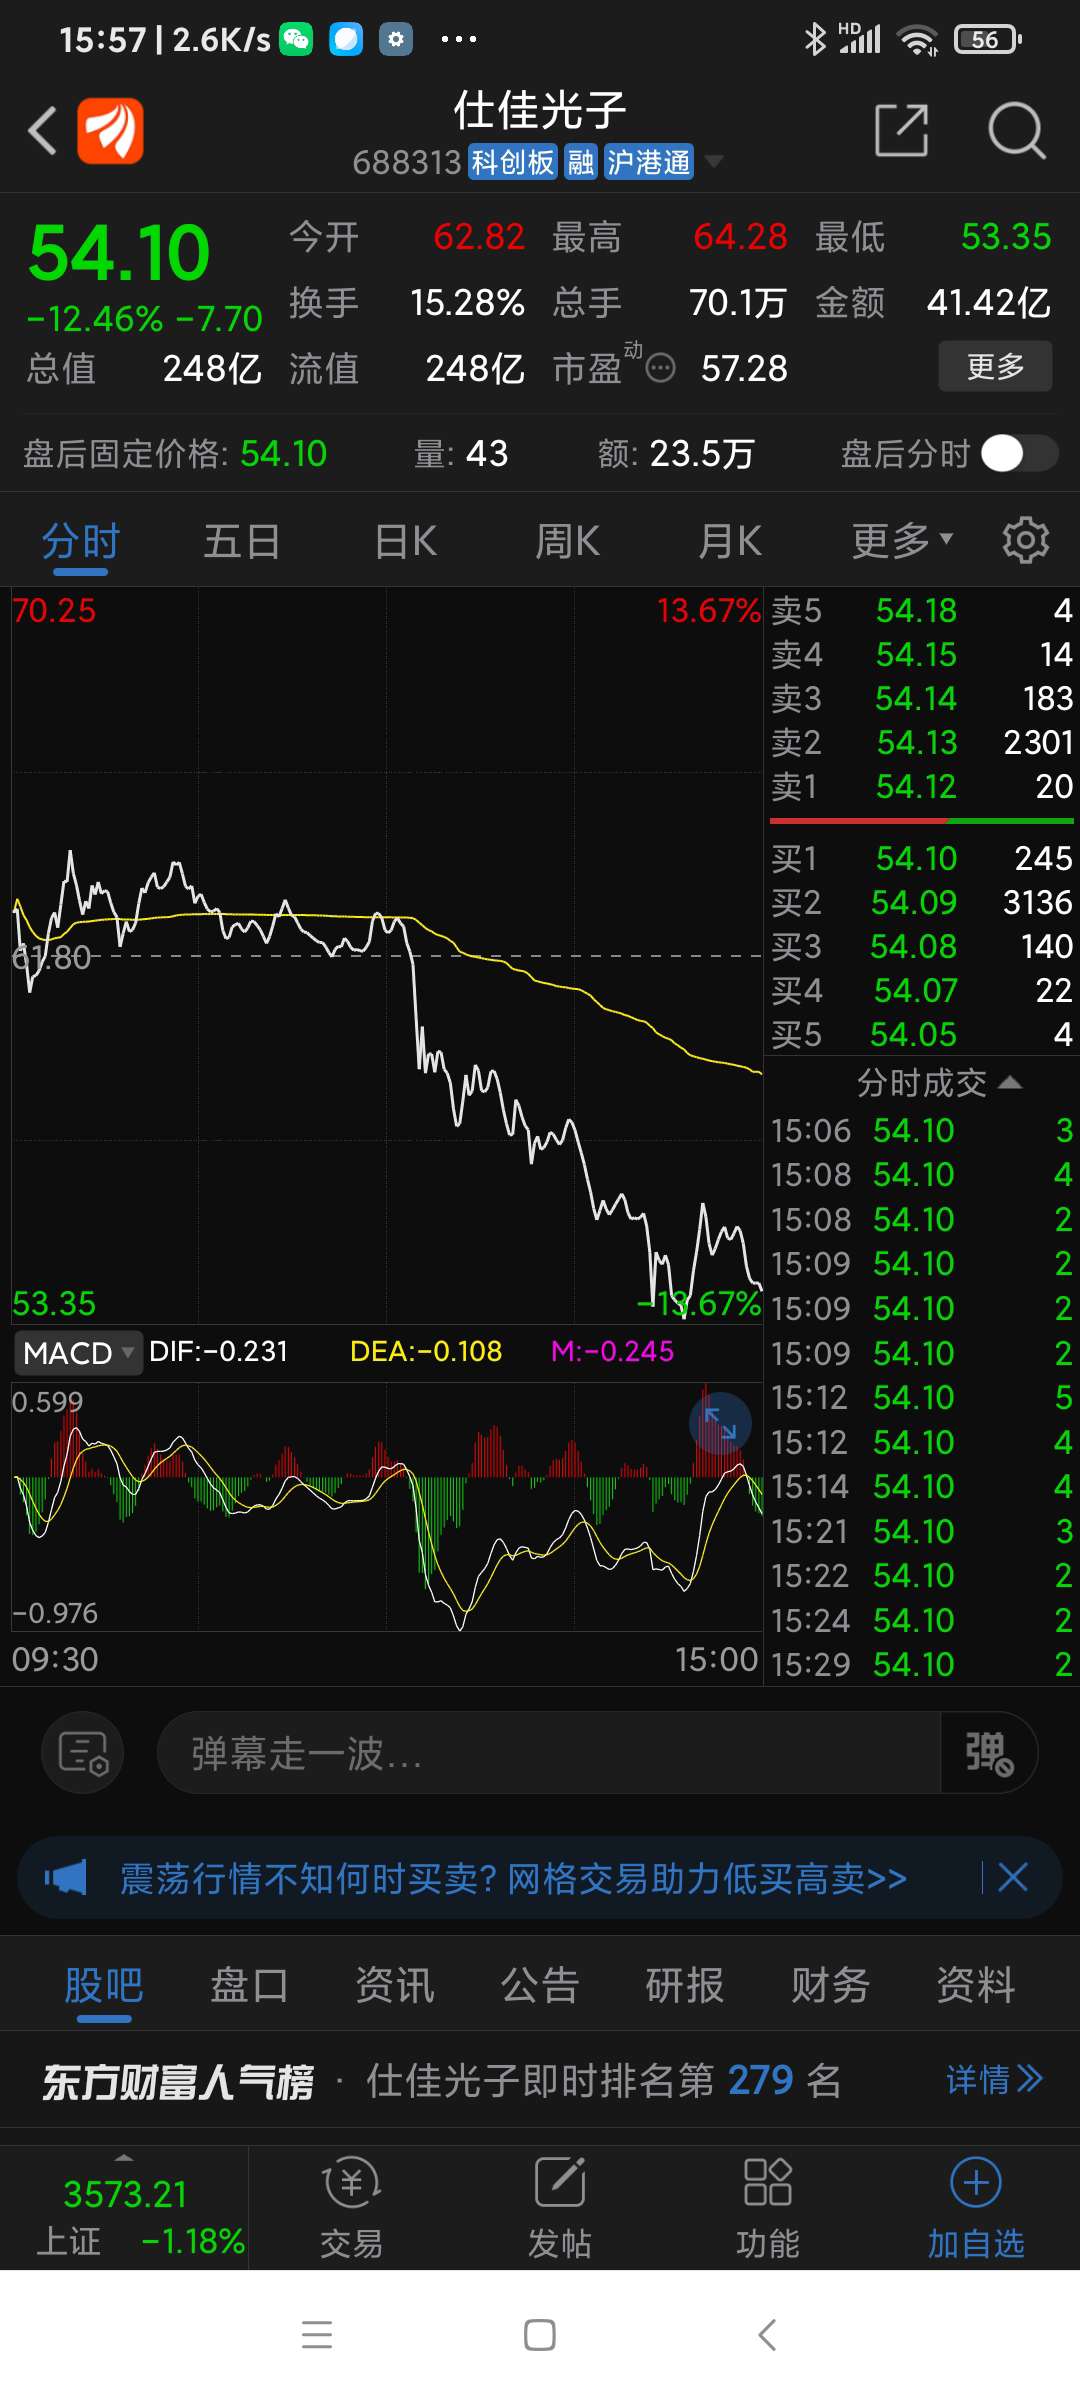This screenshot has height=2400, width=1080.
Task: Tap DIF:-0.231 indicator value
Action: click(218, 1351)
